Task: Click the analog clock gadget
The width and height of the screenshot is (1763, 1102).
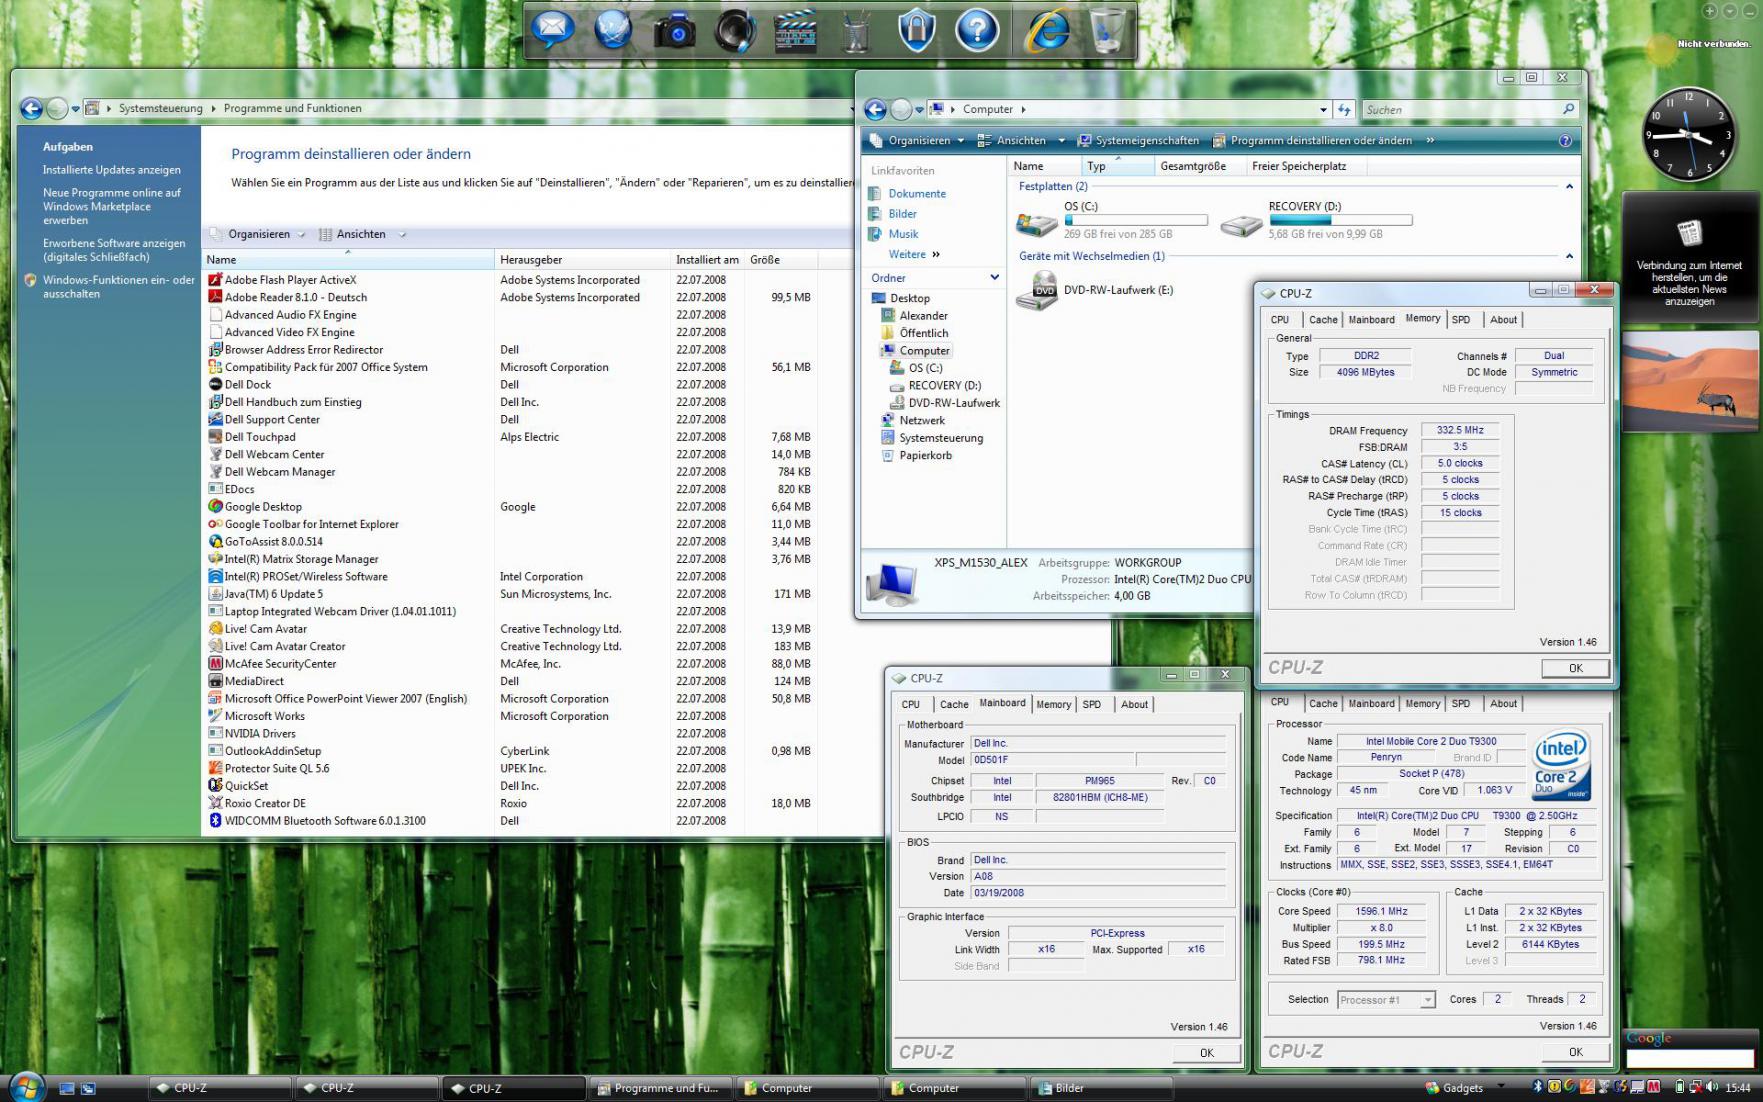Action: 1689,133
